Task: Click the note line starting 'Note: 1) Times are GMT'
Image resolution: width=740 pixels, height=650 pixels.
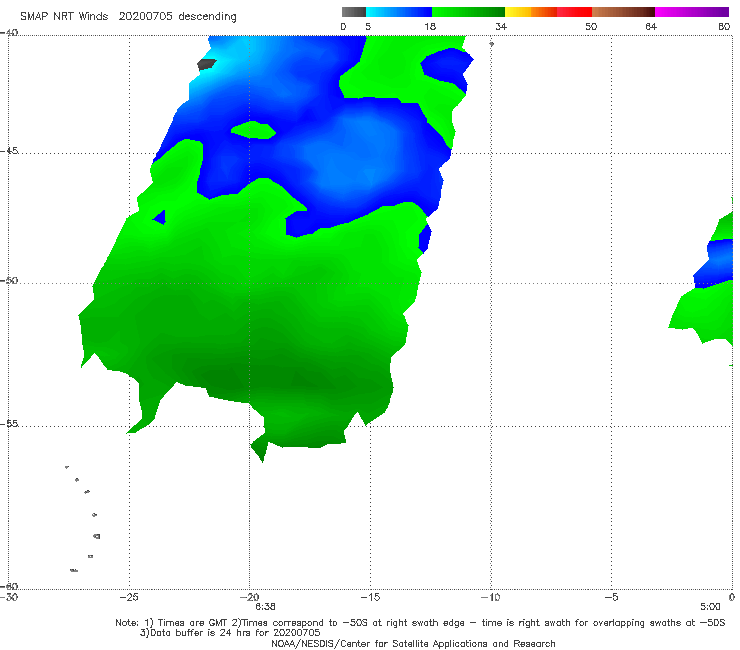Action: point(420,623)
